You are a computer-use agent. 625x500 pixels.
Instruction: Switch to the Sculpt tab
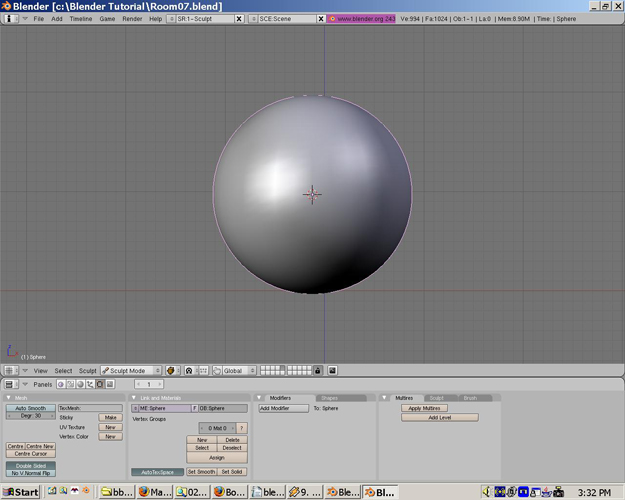click(x=436, y=398)
